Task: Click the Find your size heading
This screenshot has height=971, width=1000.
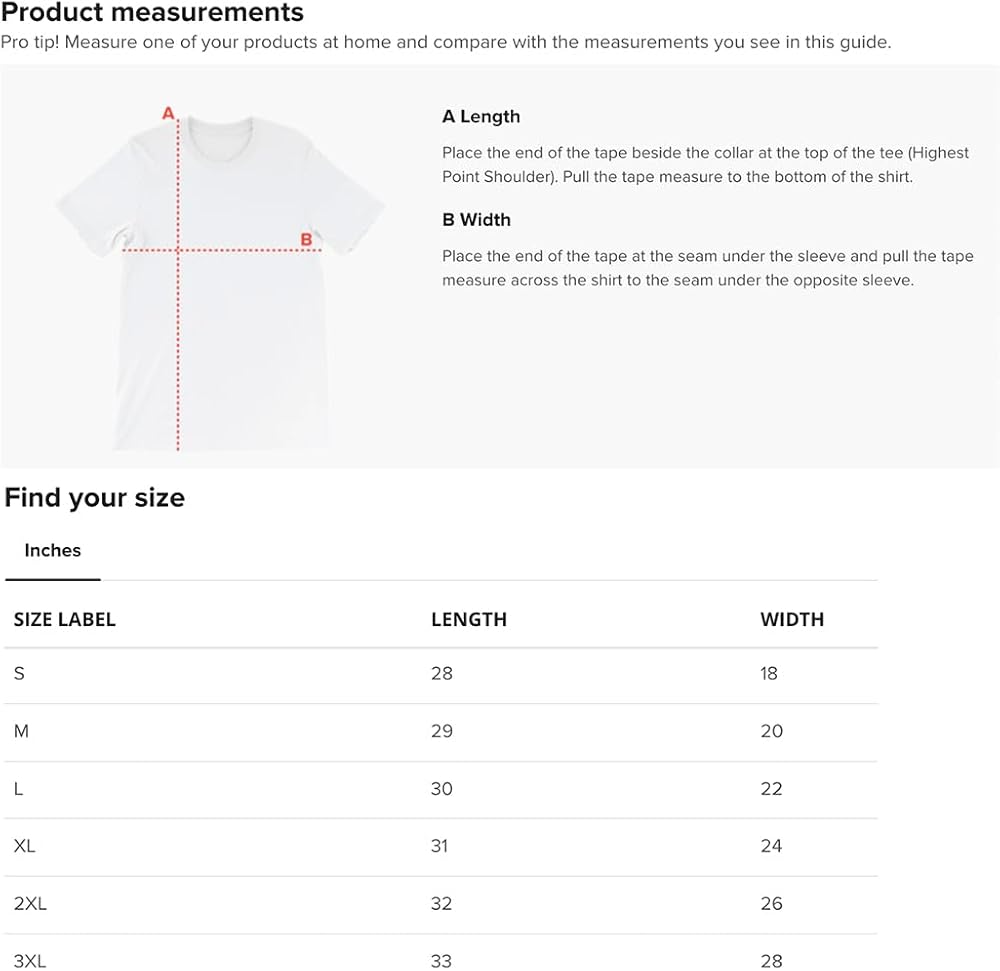Action: point(94,497)
